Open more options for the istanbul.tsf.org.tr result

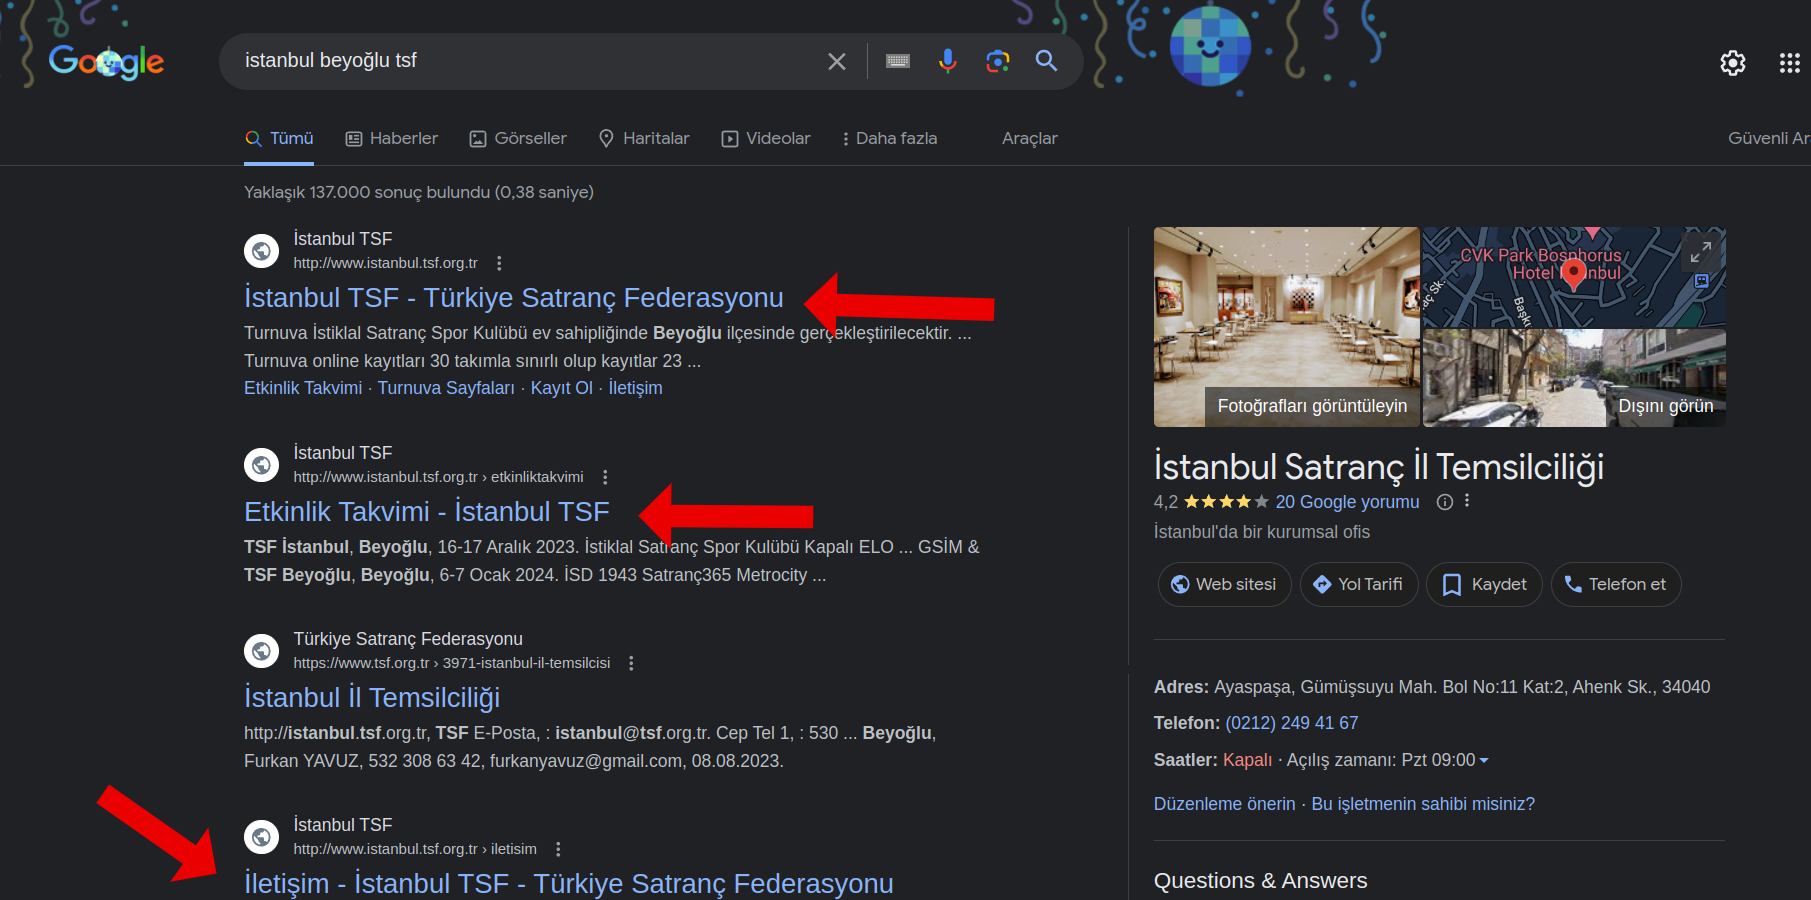tap(499, 263)
